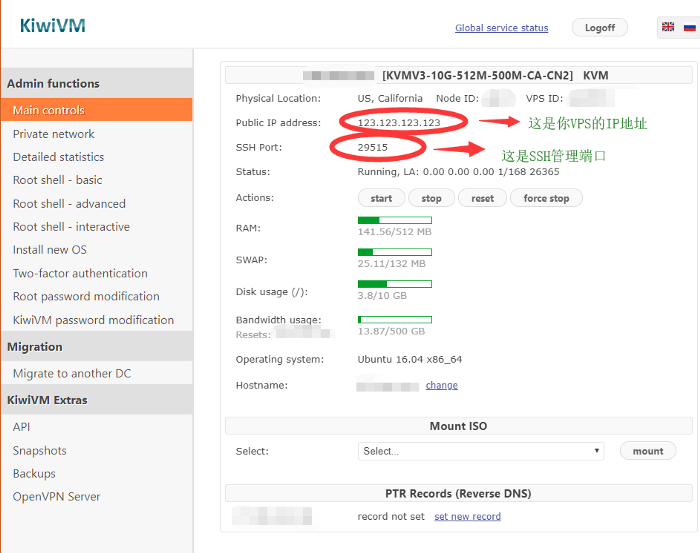The height and width of the screenshot is (553, 700).
Task: Click the stop action button
Action: [x=431, y=198]
